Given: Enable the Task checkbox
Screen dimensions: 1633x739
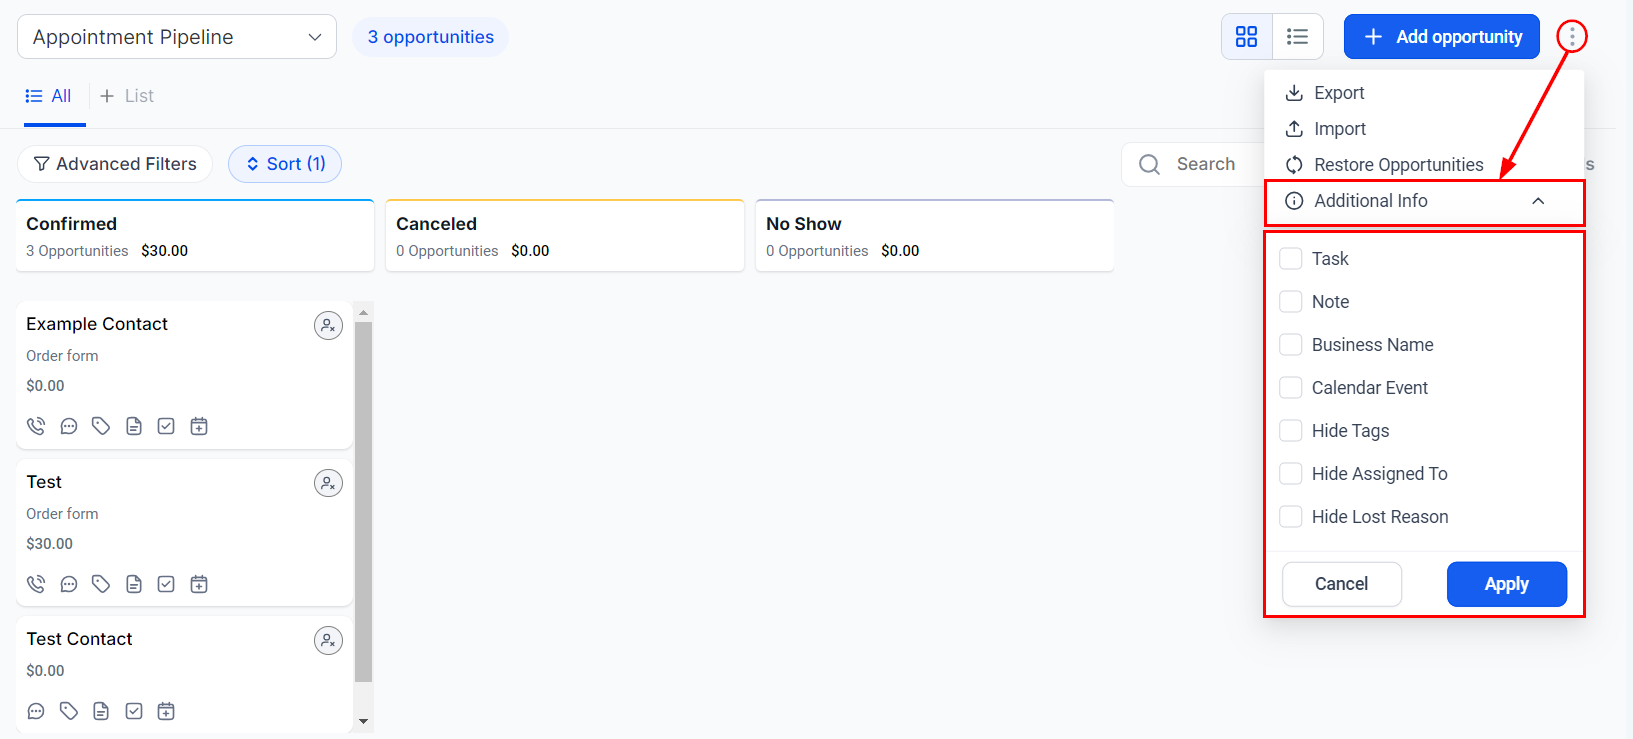Looking at the screenshot, I should [1291, 259].
